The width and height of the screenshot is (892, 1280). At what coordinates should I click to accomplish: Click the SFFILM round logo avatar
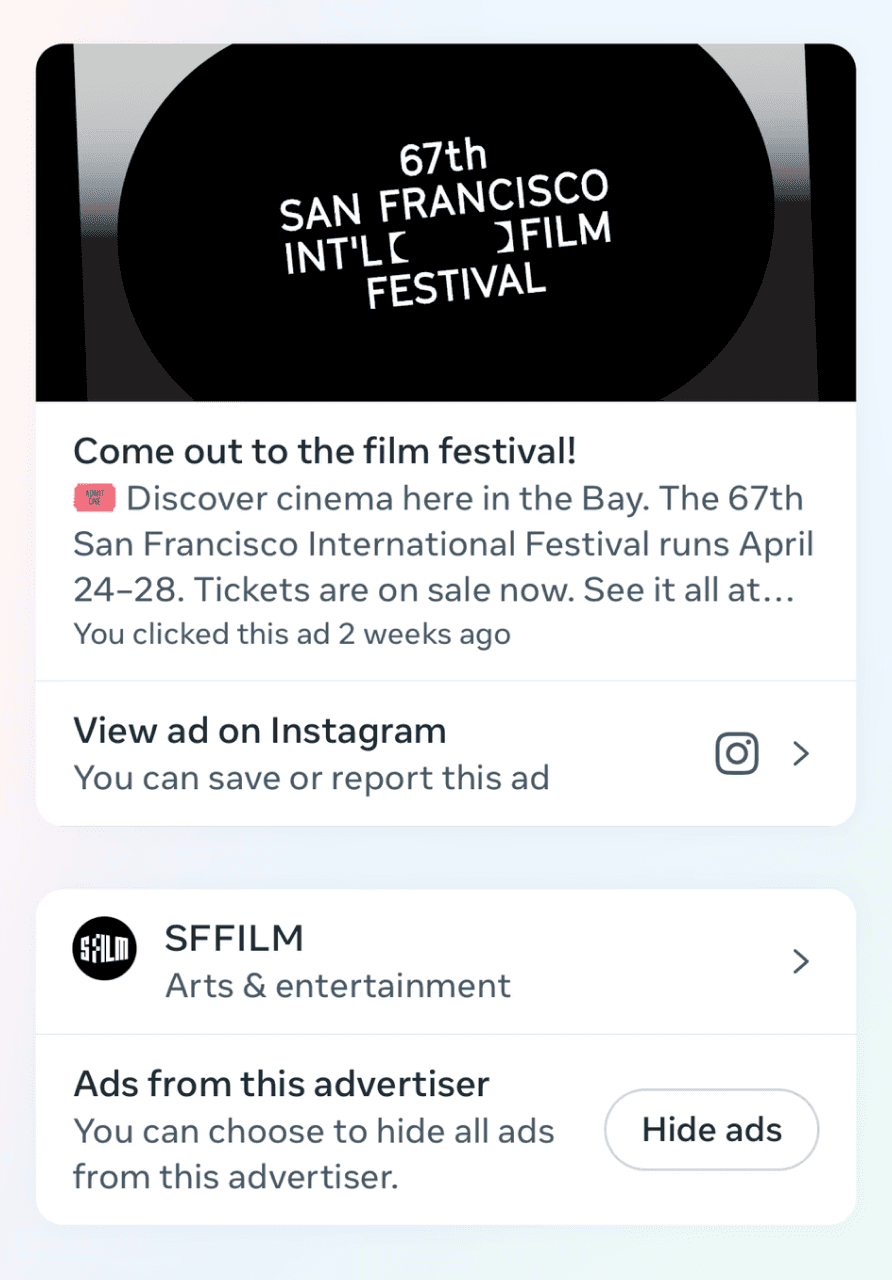(x=104, y=947)
